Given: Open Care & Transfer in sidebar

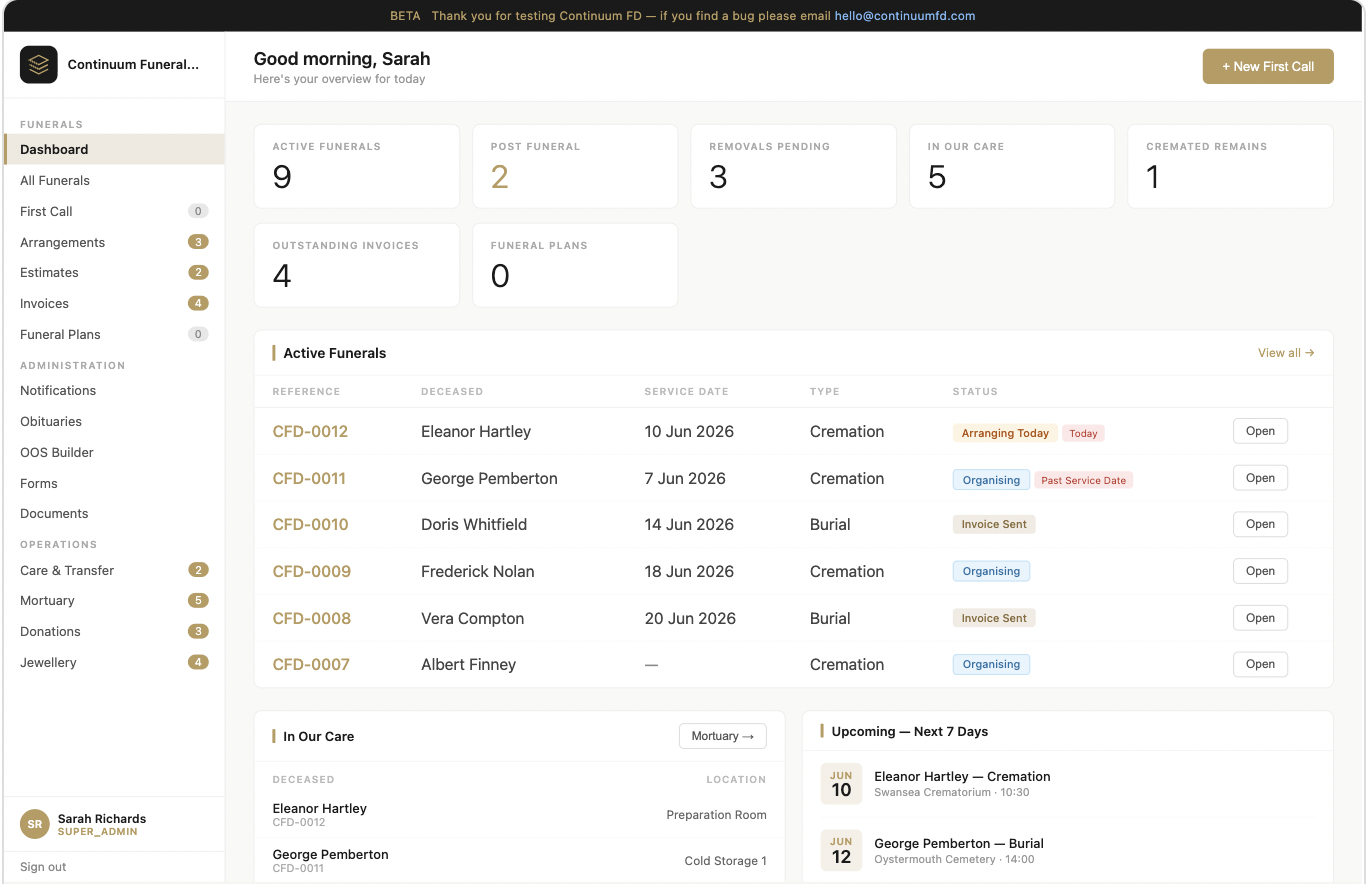Looking at the screenshot, I should point(114,570).
